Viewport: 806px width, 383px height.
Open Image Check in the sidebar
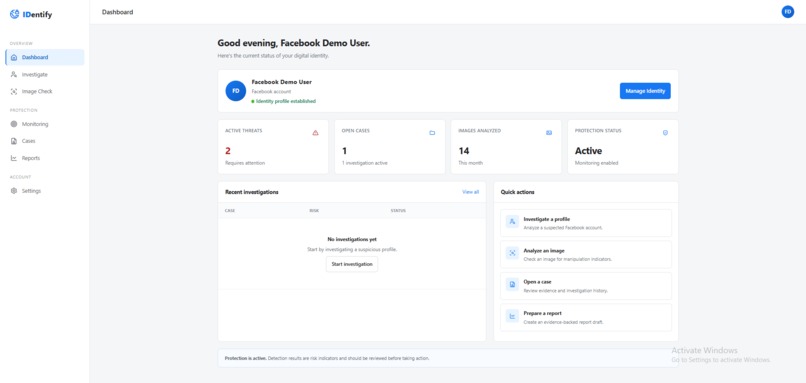(x=45, y=92)
